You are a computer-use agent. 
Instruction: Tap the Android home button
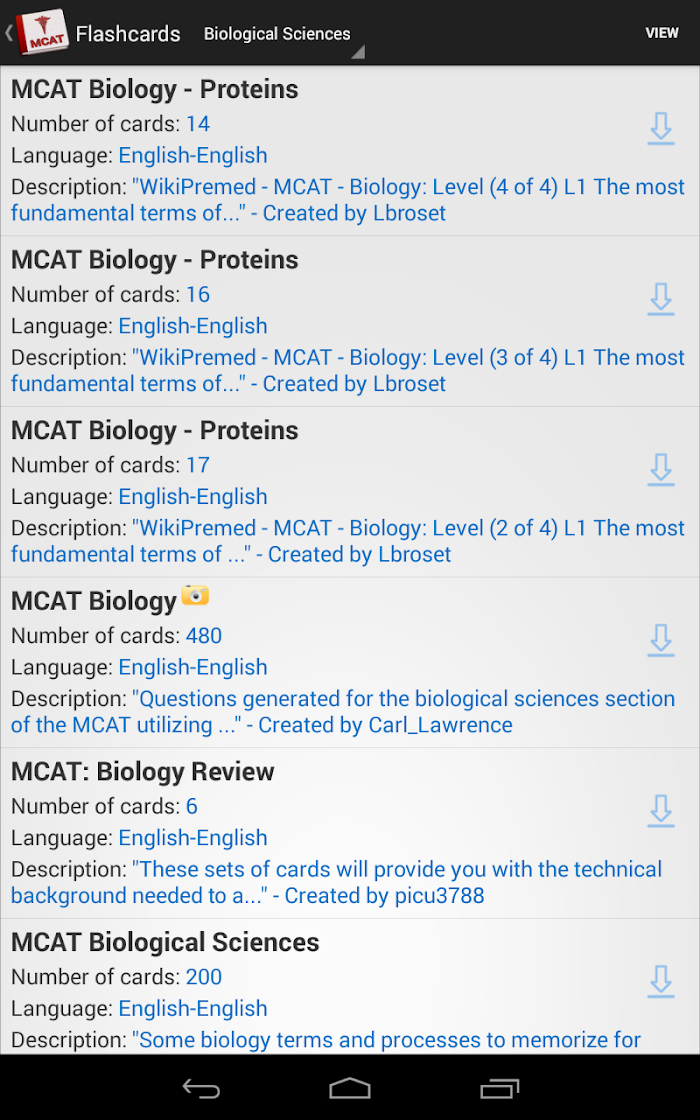tap(350, 1088)
